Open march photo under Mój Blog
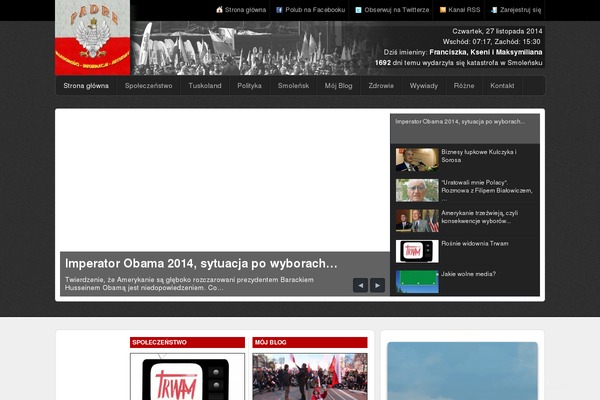The width and height of the screenshot is (600, 400). (x=310, y=377)
